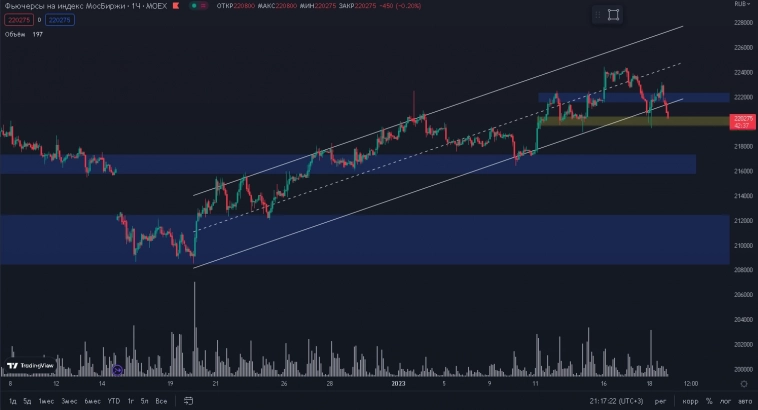
Task: Click the red flag icon beside MOEX
Action: coord(176,6)
